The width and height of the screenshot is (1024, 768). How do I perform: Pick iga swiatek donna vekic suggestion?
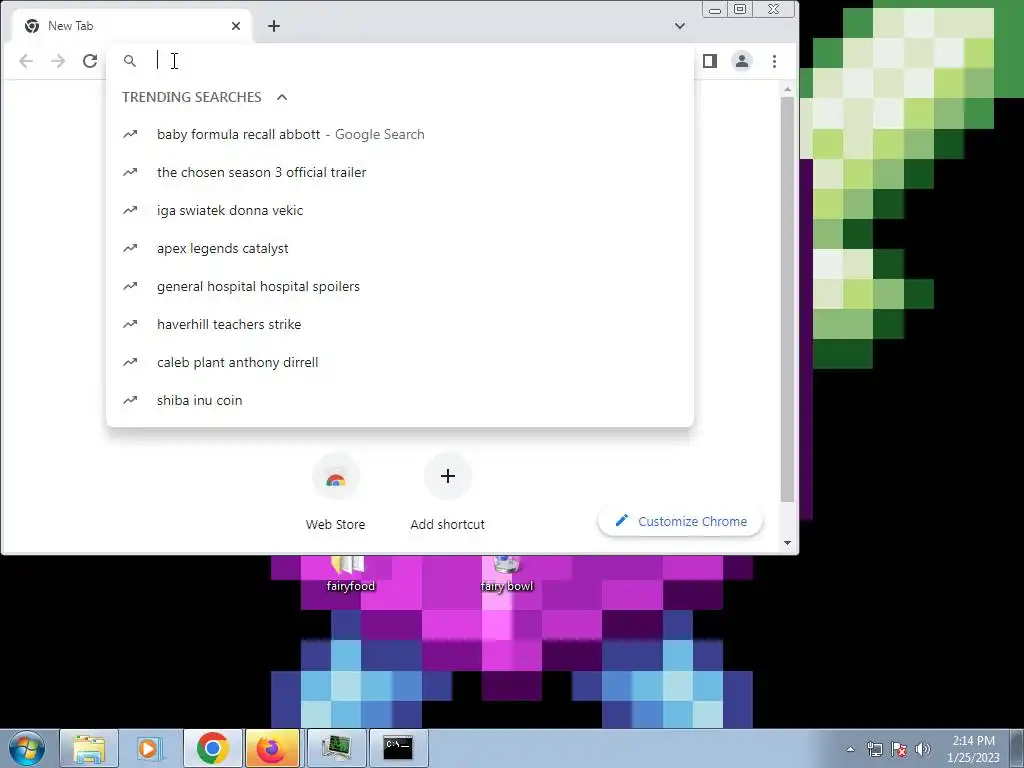pyautogui.click(x=400, y=210)
